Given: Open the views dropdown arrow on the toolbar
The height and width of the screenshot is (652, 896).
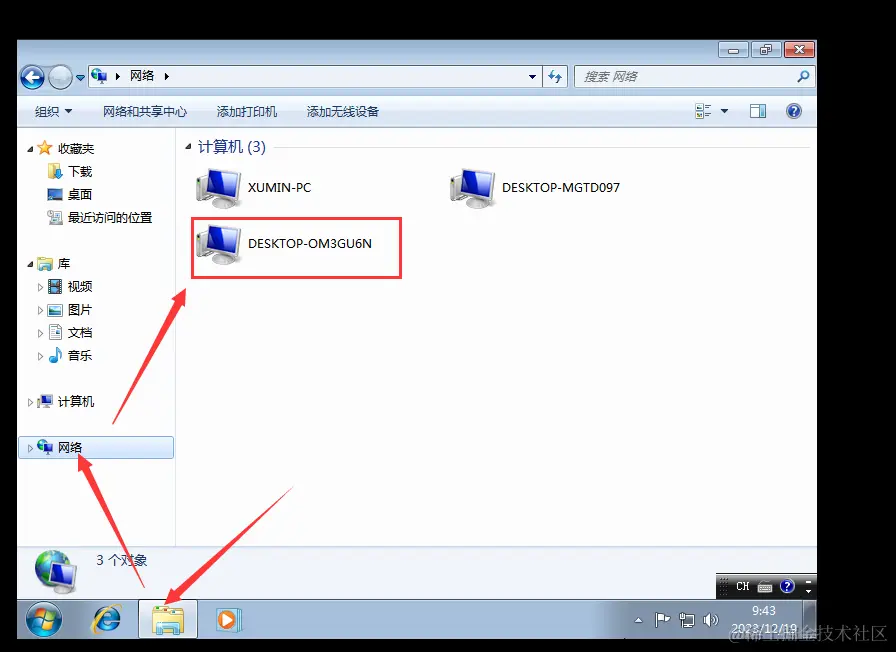Looking at the screenshot, I should (725, 111).
